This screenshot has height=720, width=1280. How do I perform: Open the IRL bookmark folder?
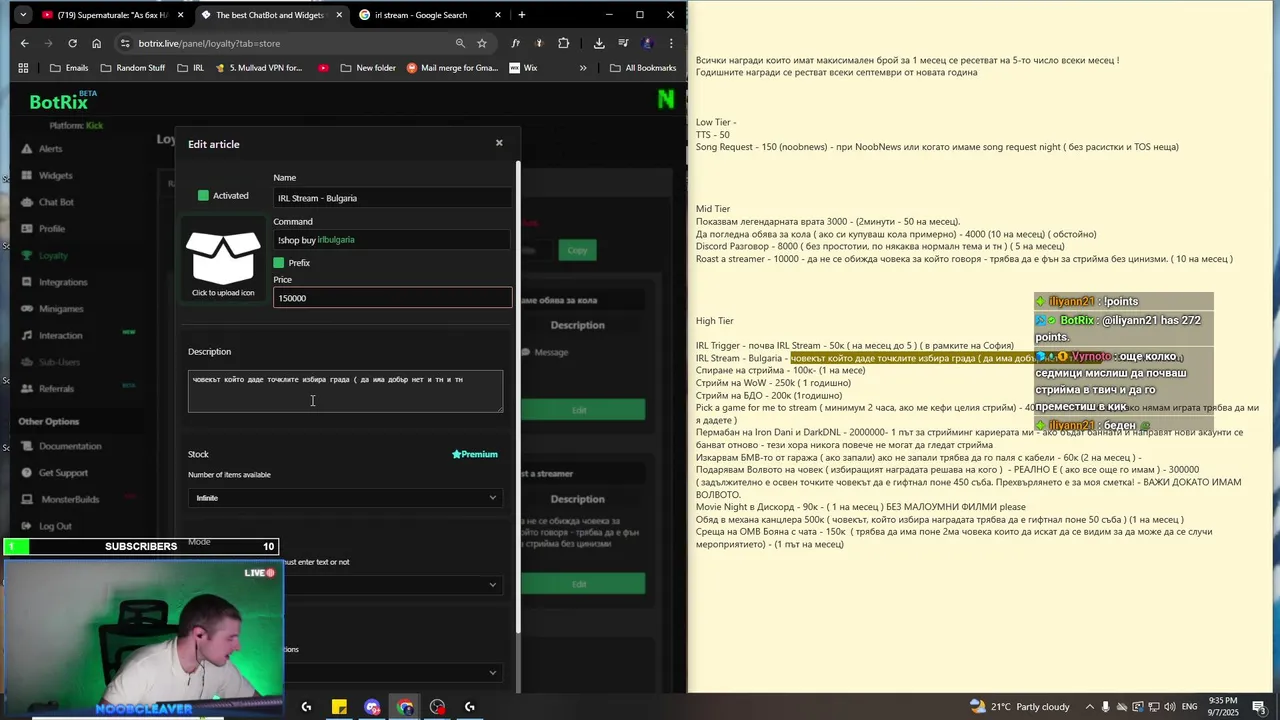tap(191, 68)
